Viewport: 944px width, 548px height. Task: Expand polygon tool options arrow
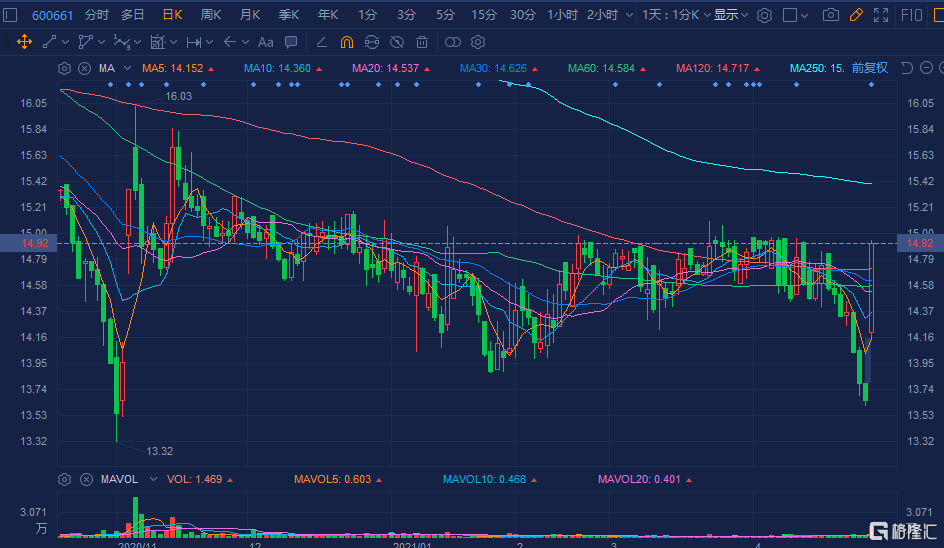pos(101,42)
